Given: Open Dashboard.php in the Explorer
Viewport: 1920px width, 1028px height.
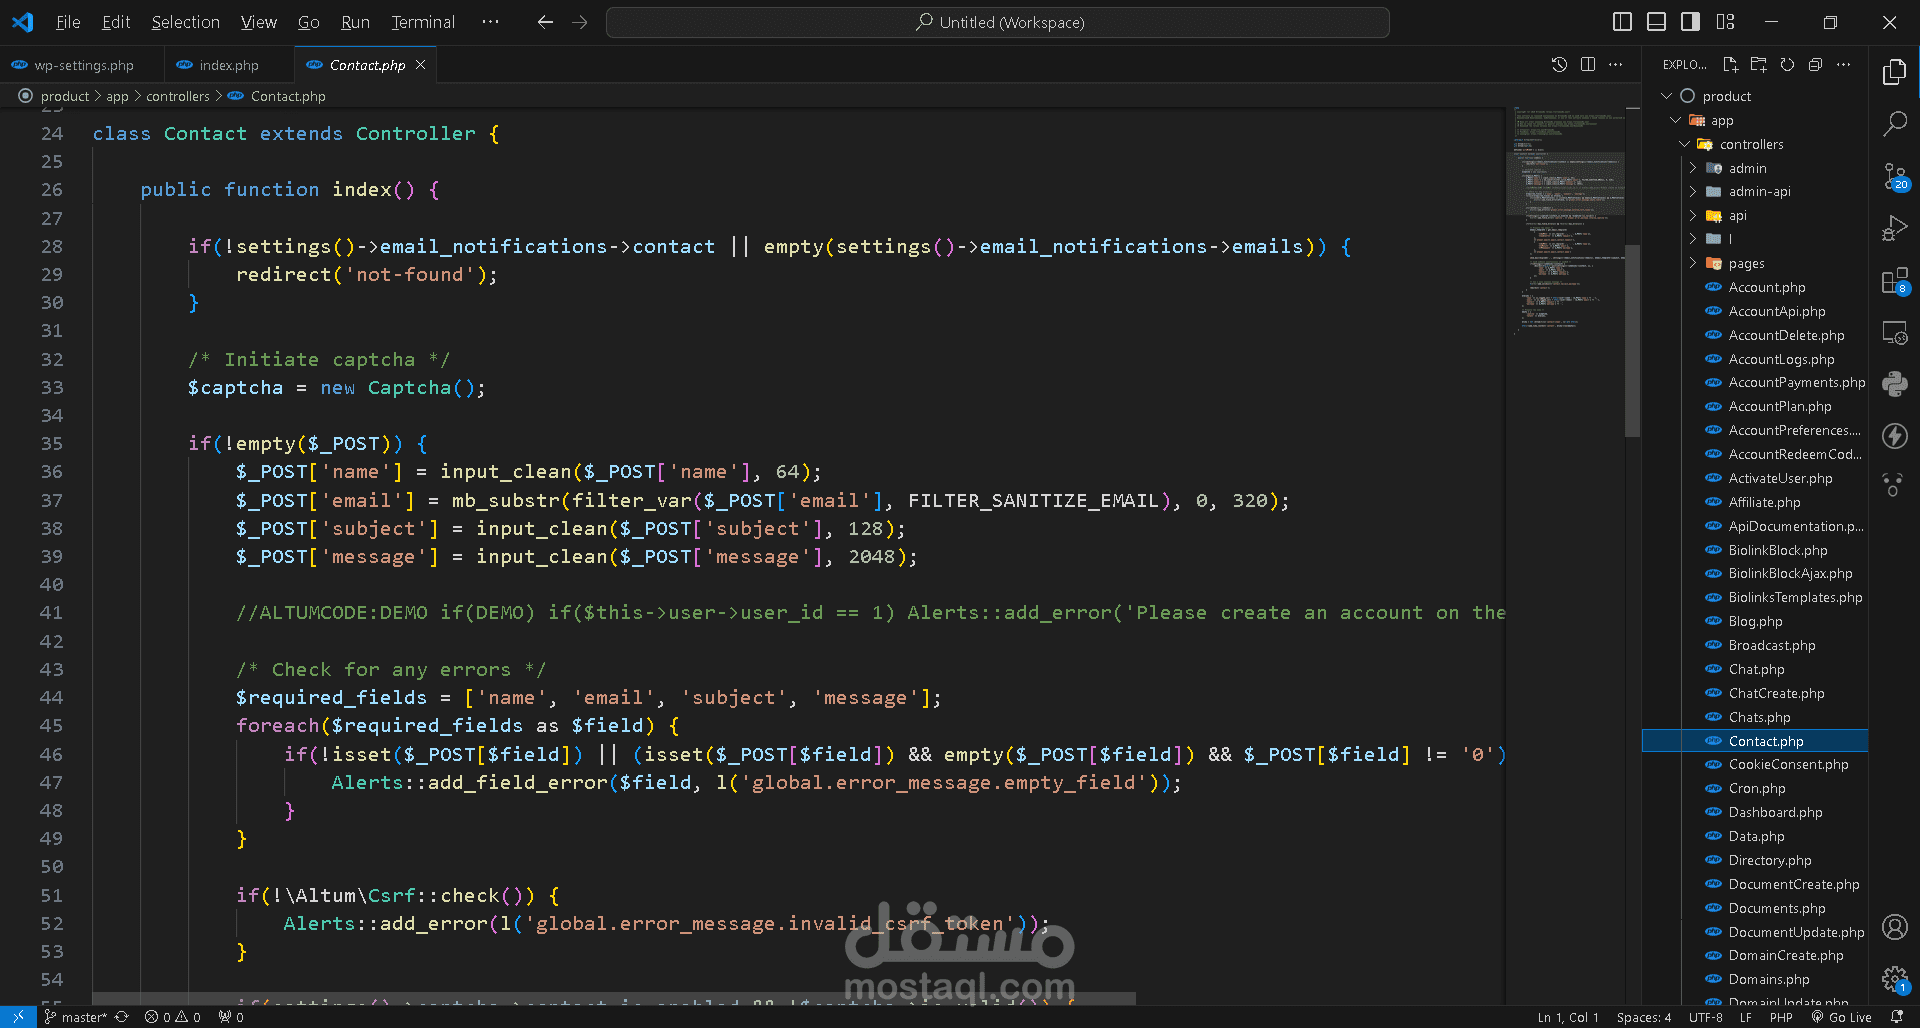Looking at the screenshot, I should coord(1775,812).
